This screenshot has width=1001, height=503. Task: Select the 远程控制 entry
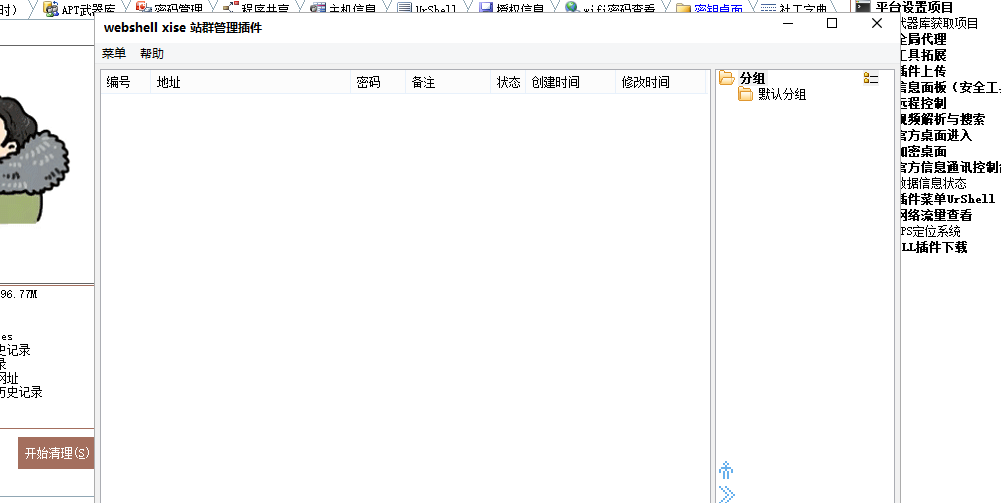click(922, 103)
